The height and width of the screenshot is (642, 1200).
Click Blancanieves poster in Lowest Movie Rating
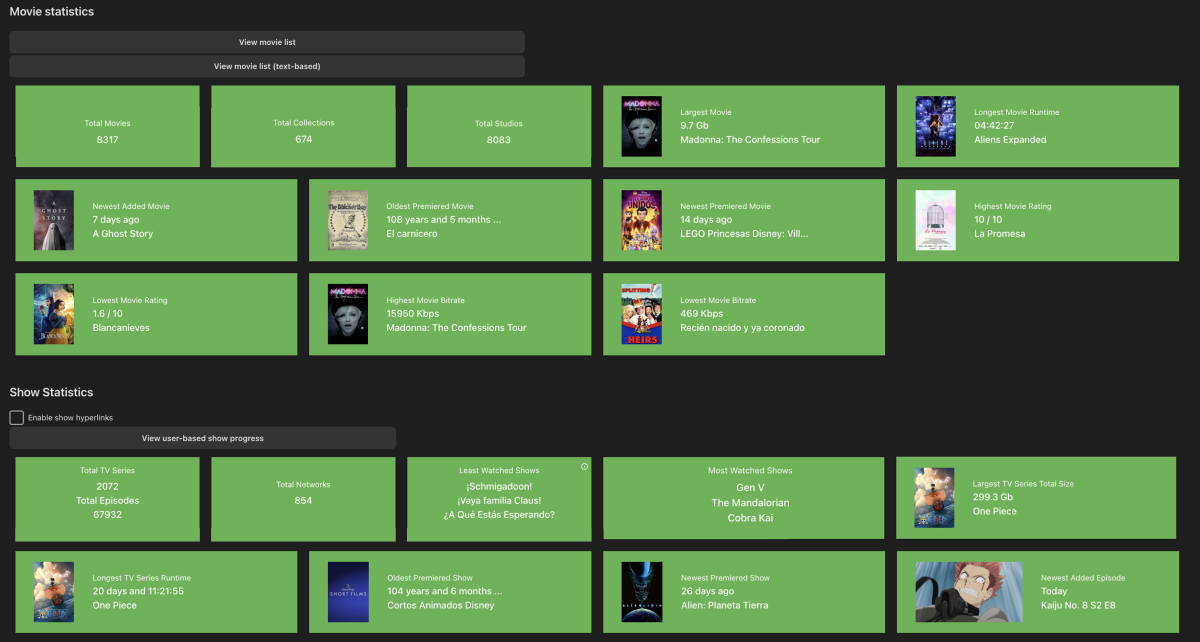[54, 314]
